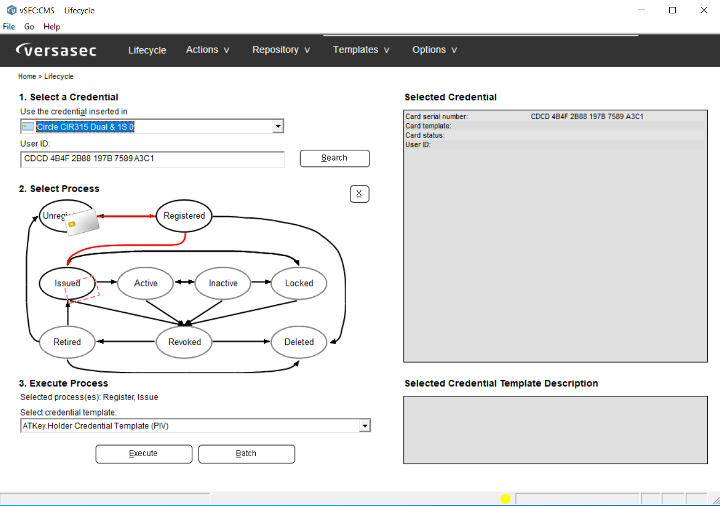Click in the User ID input field
The height and width of the screenshot is (506, 720).
point(152,159)
